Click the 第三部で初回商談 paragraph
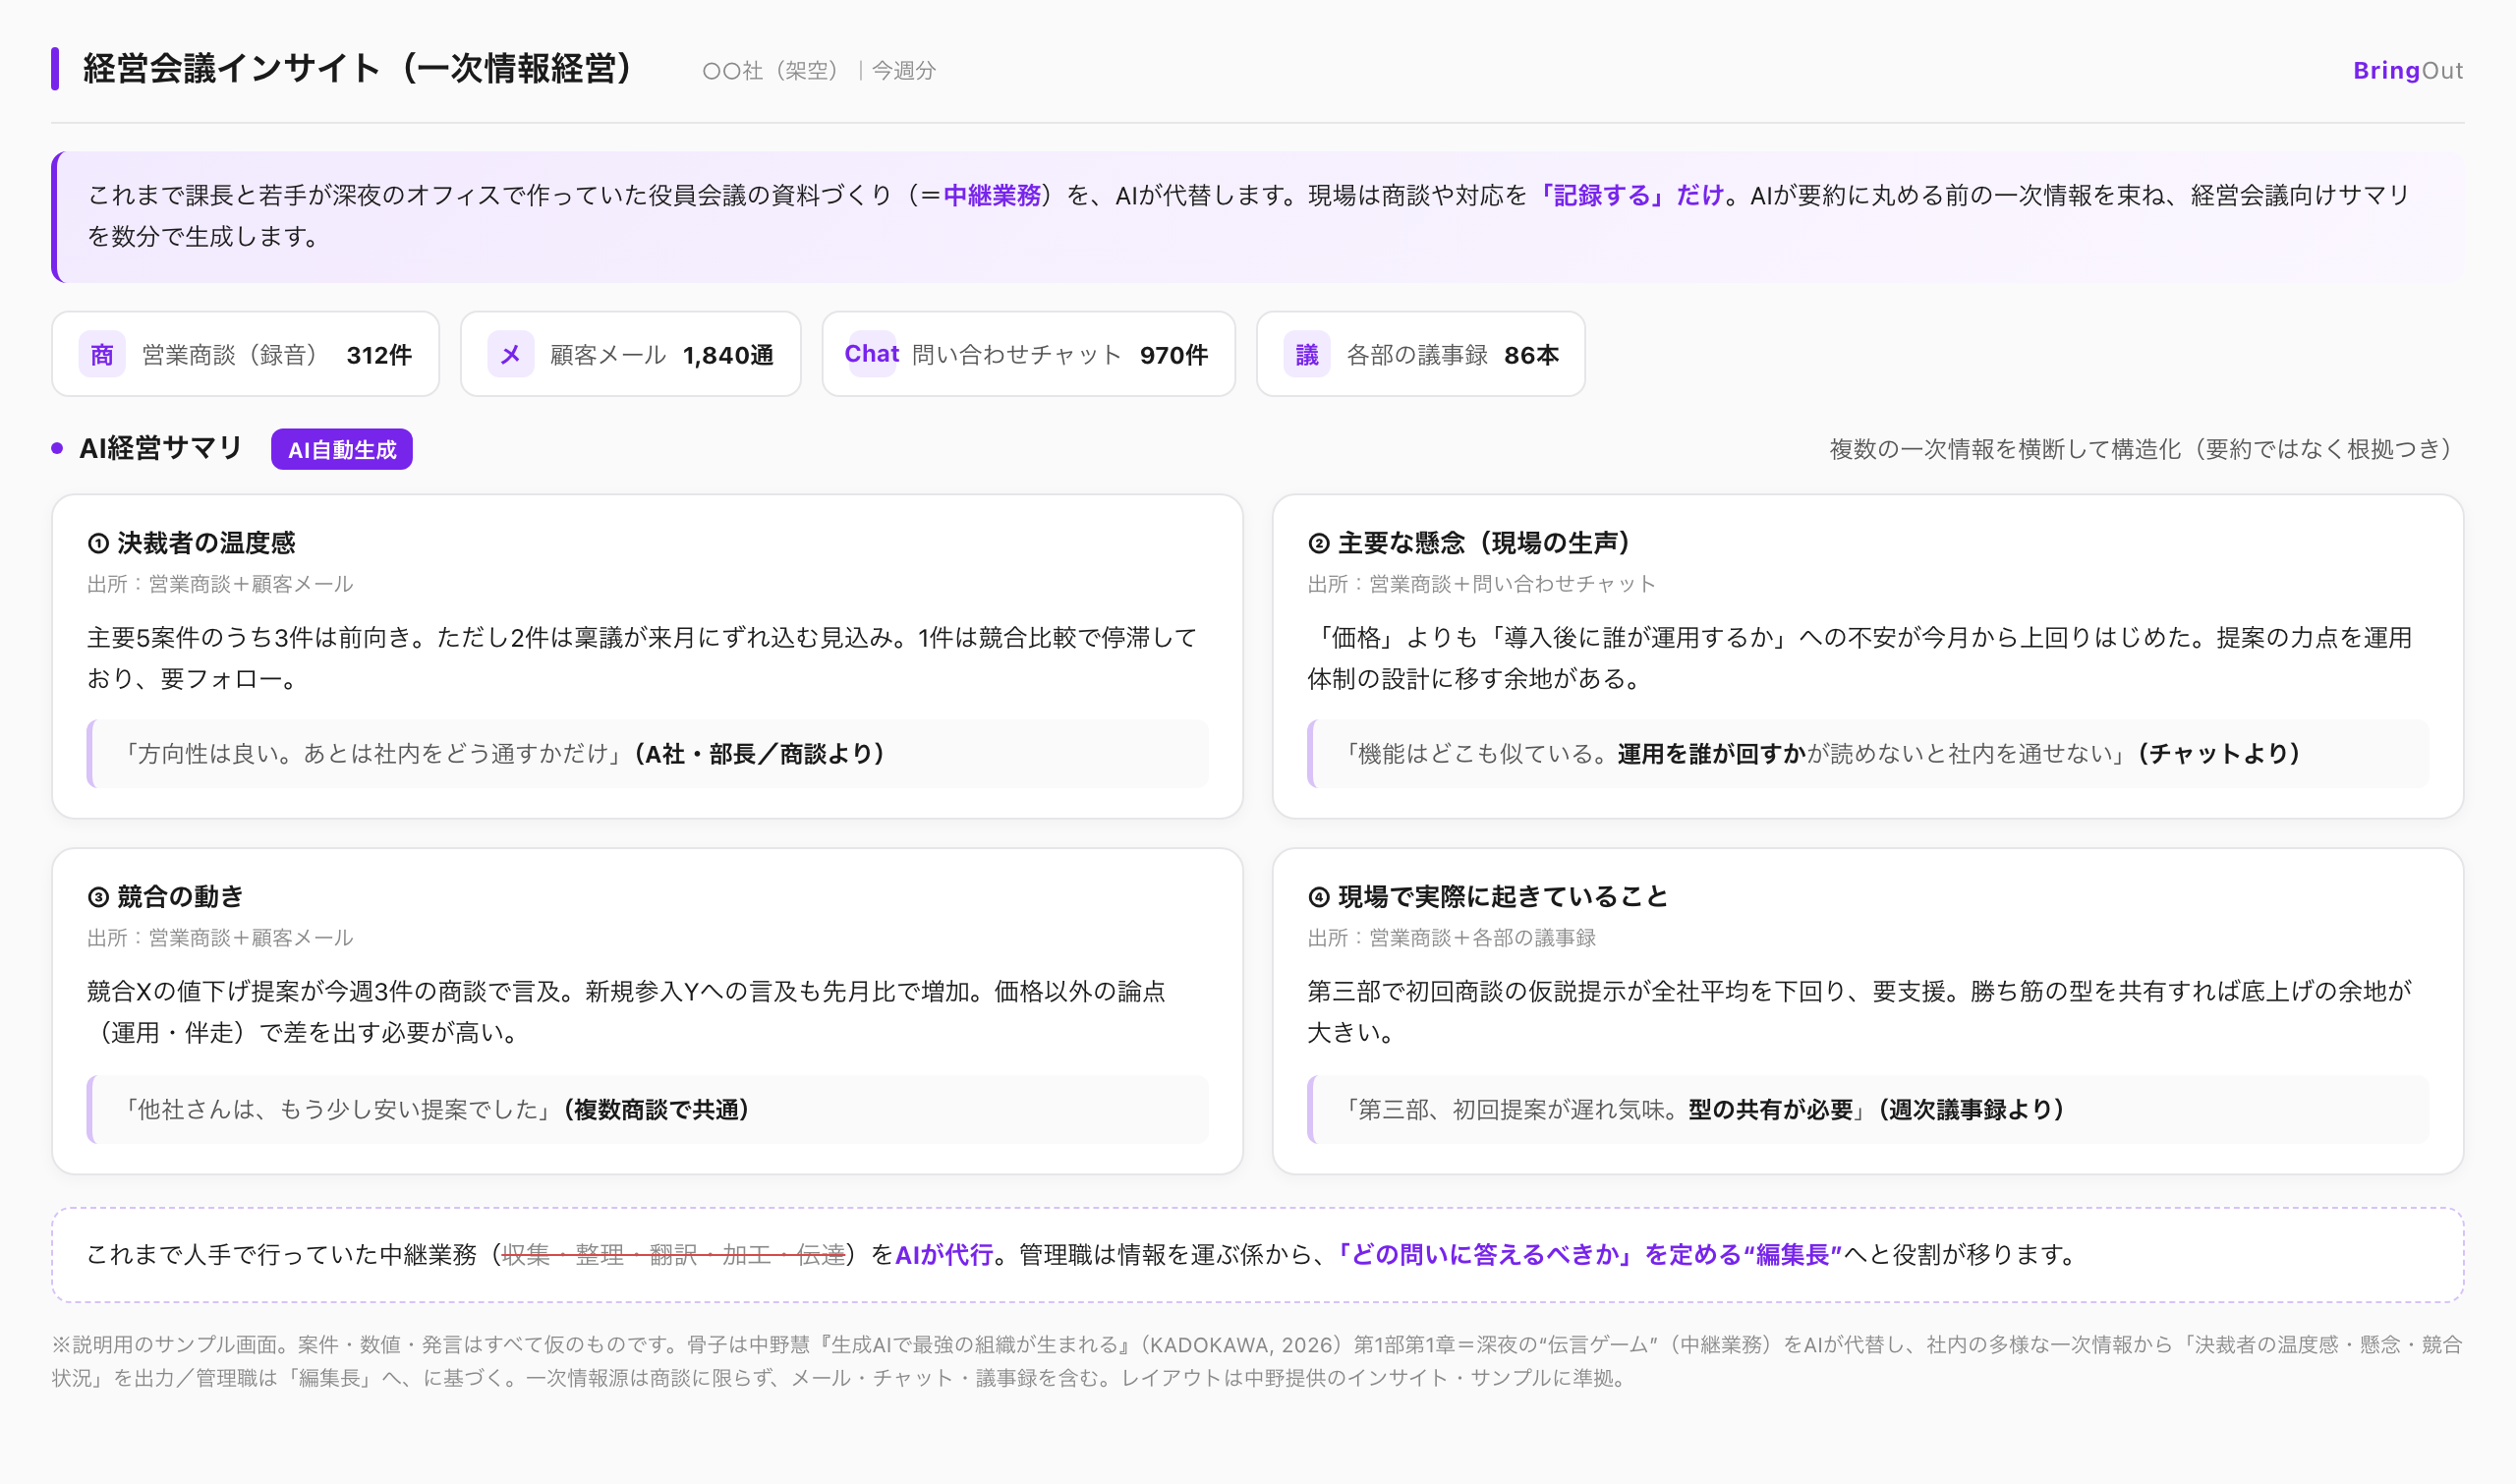 tap(1860, 1012)
